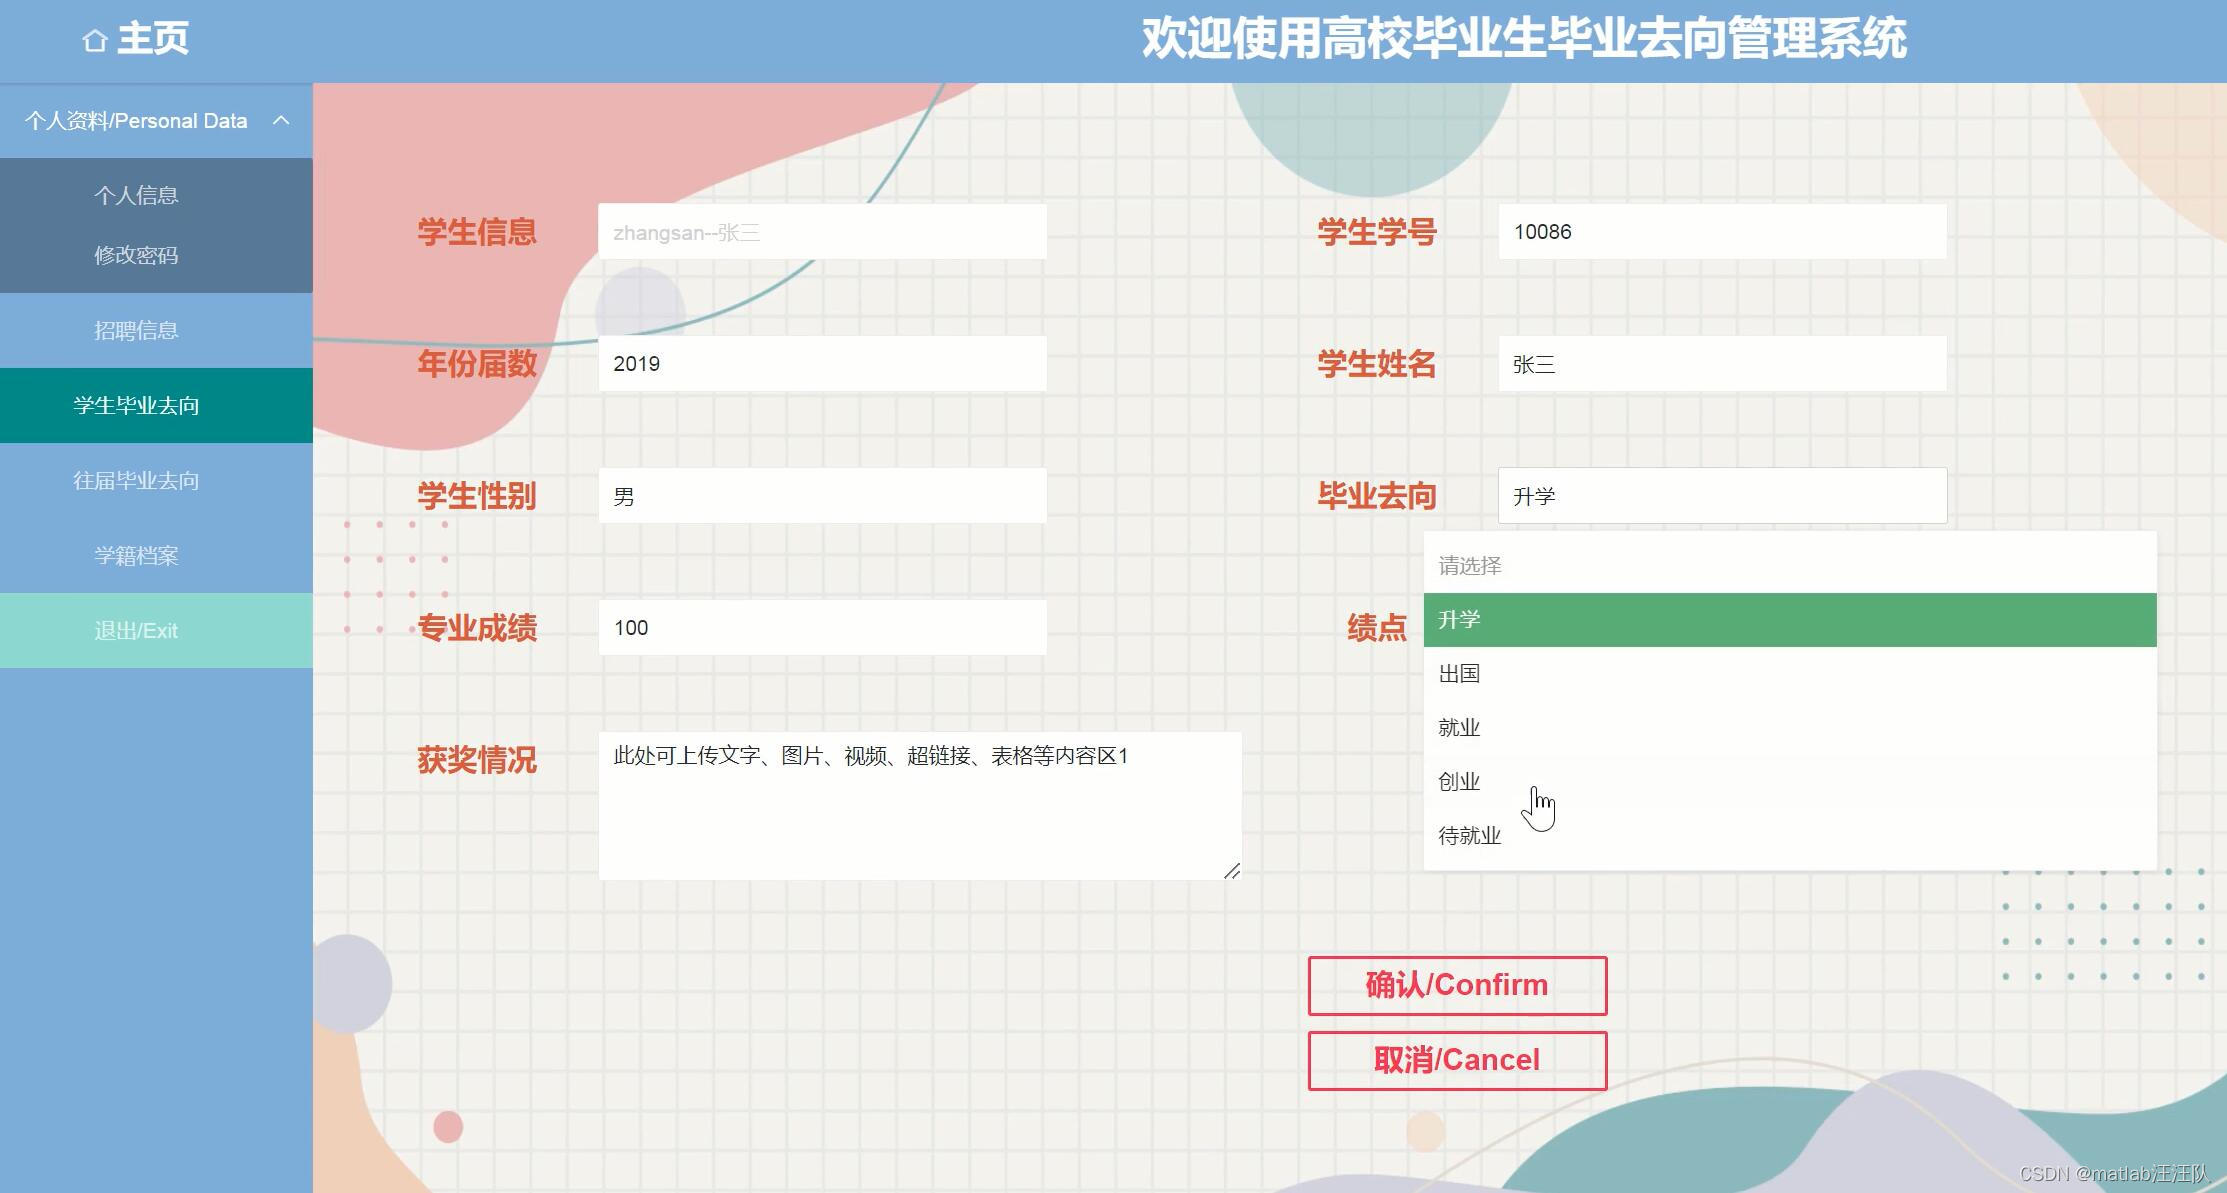This screenshot has height=1193, width=2227.
Task: Choose 就业 option in dropdown
Action: pyautogui.click(x=1459, y=728)
